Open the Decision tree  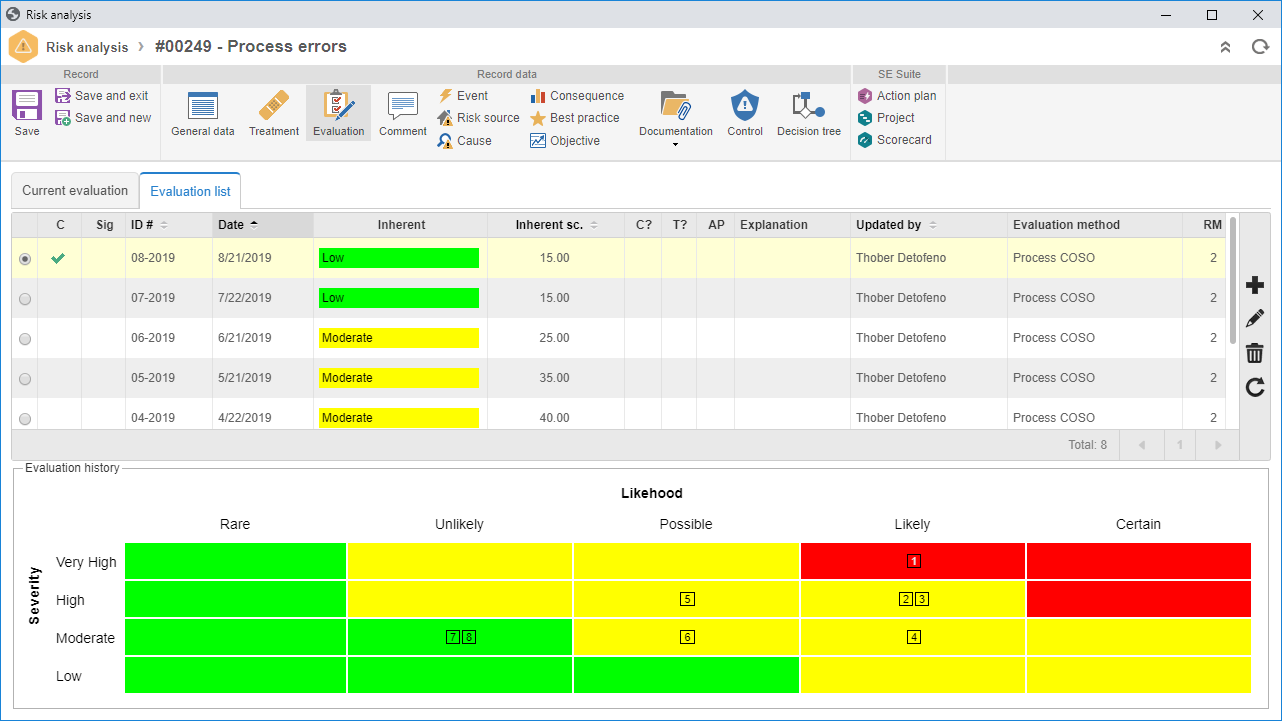[x=809, y=114]
